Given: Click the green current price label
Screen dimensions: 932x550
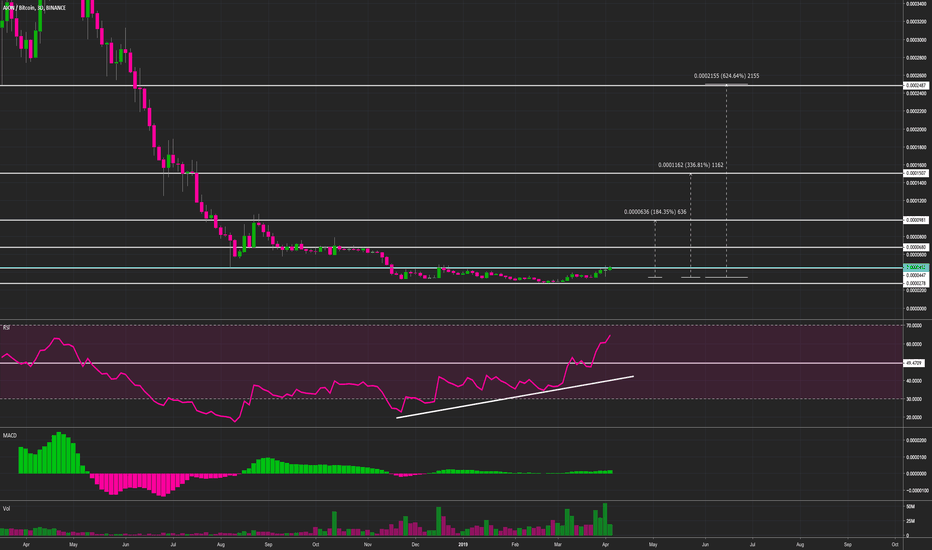Looking at the screenshot, I should click(915, 268).
